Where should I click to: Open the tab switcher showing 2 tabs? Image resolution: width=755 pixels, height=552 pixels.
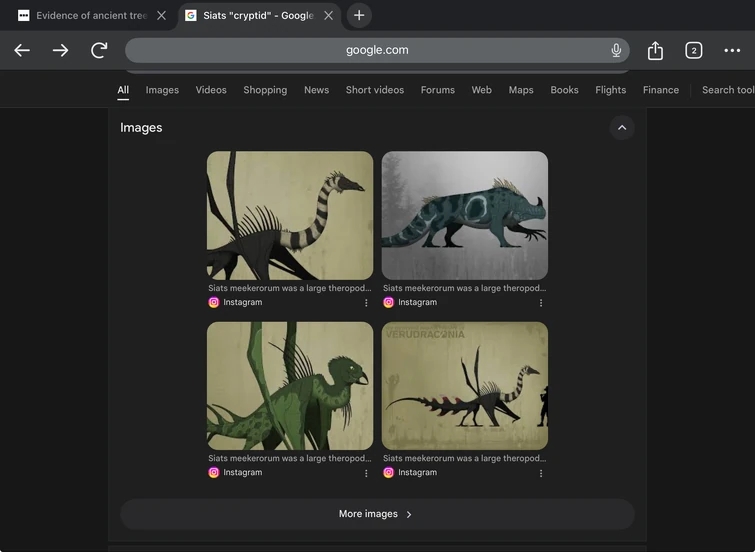point(693,50)
